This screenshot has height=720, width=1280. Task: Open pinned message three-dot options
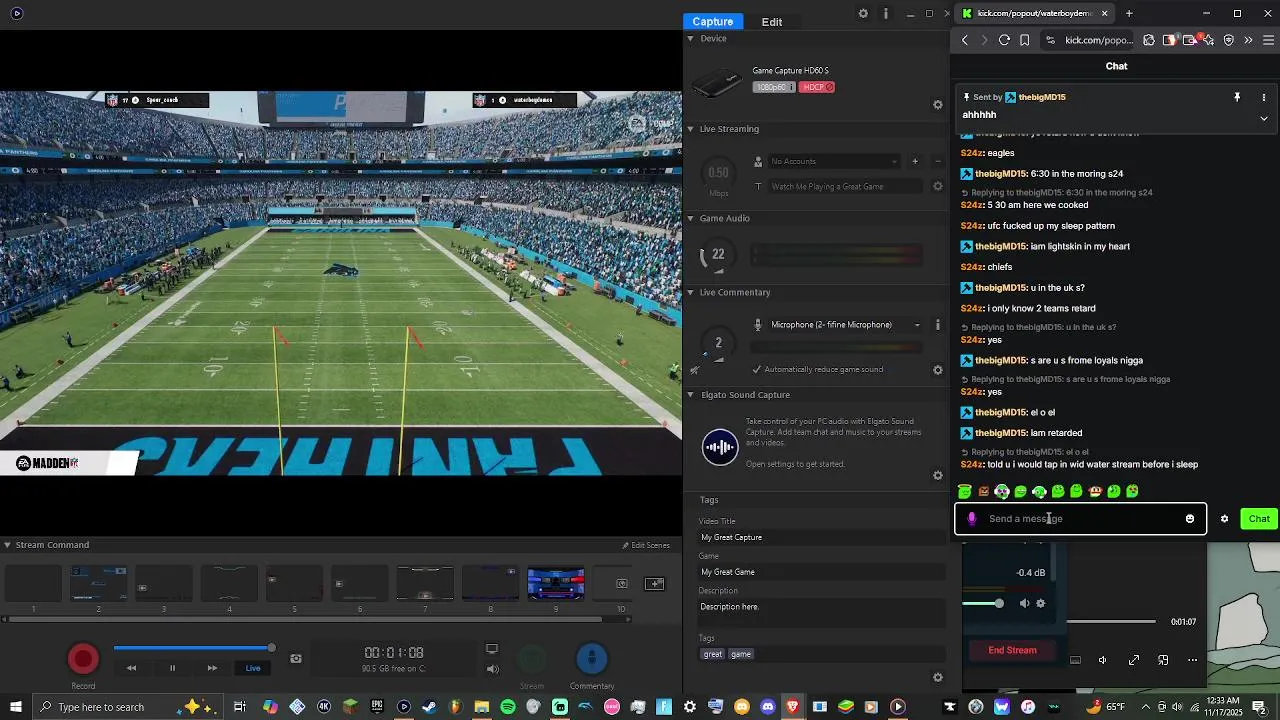click(1264, 97)
